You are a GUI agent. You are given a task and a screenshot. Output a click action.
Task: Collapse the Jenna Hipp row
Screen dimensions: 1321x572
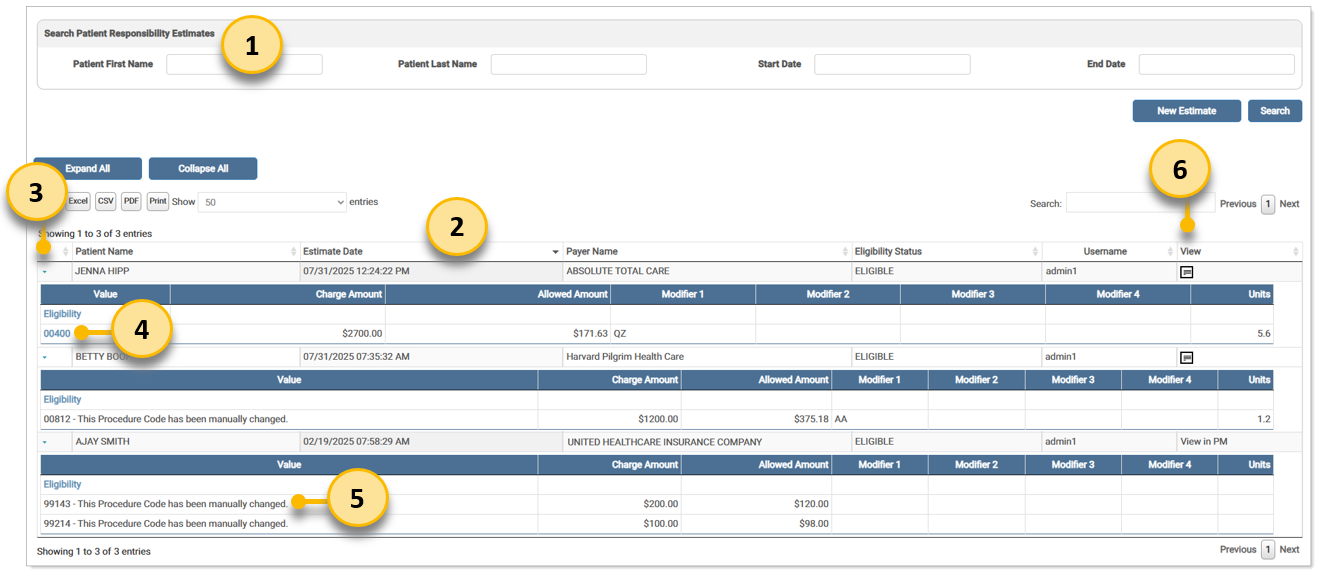[x=45, y=272]
